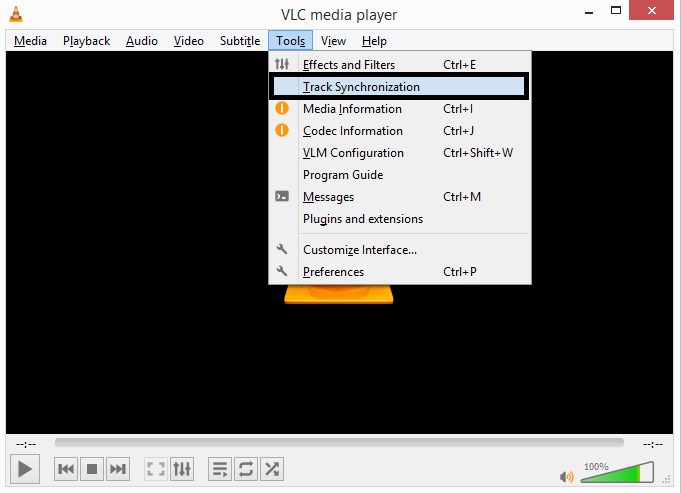Open the Messages log
This screenshot has height=493, width=681.
[400, 197]
